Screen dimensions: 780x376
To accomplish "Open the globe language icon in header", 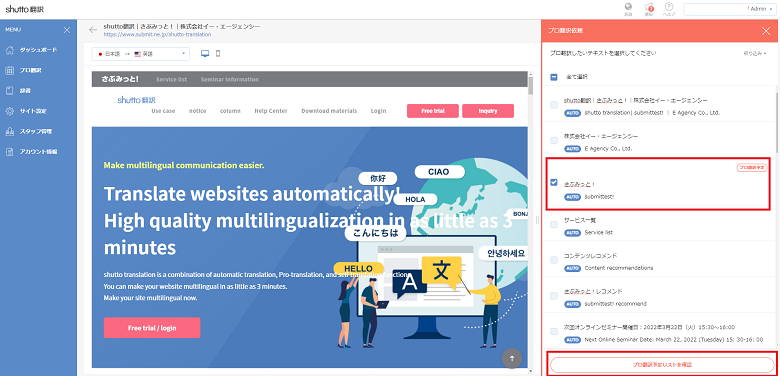I will [628, 7].
